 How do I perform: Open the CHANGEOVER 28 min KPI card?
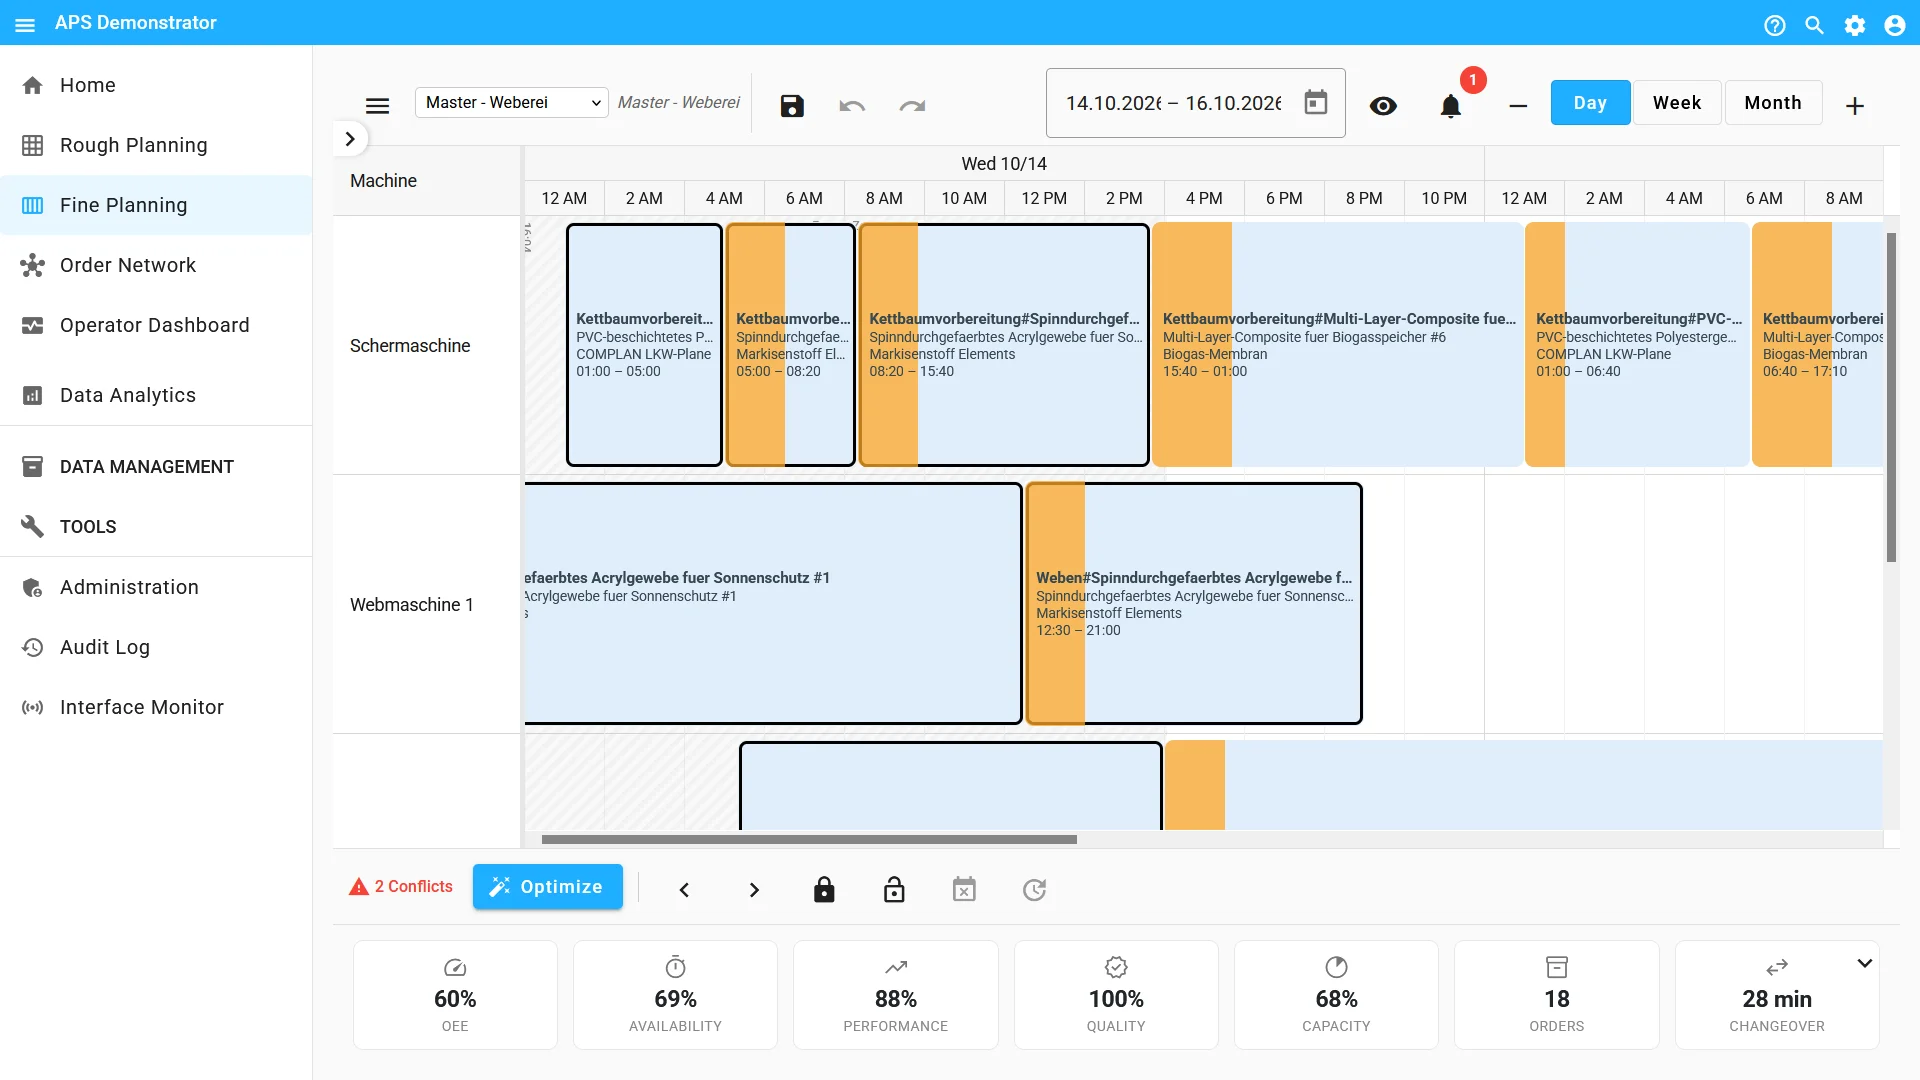coord(1777,995)
